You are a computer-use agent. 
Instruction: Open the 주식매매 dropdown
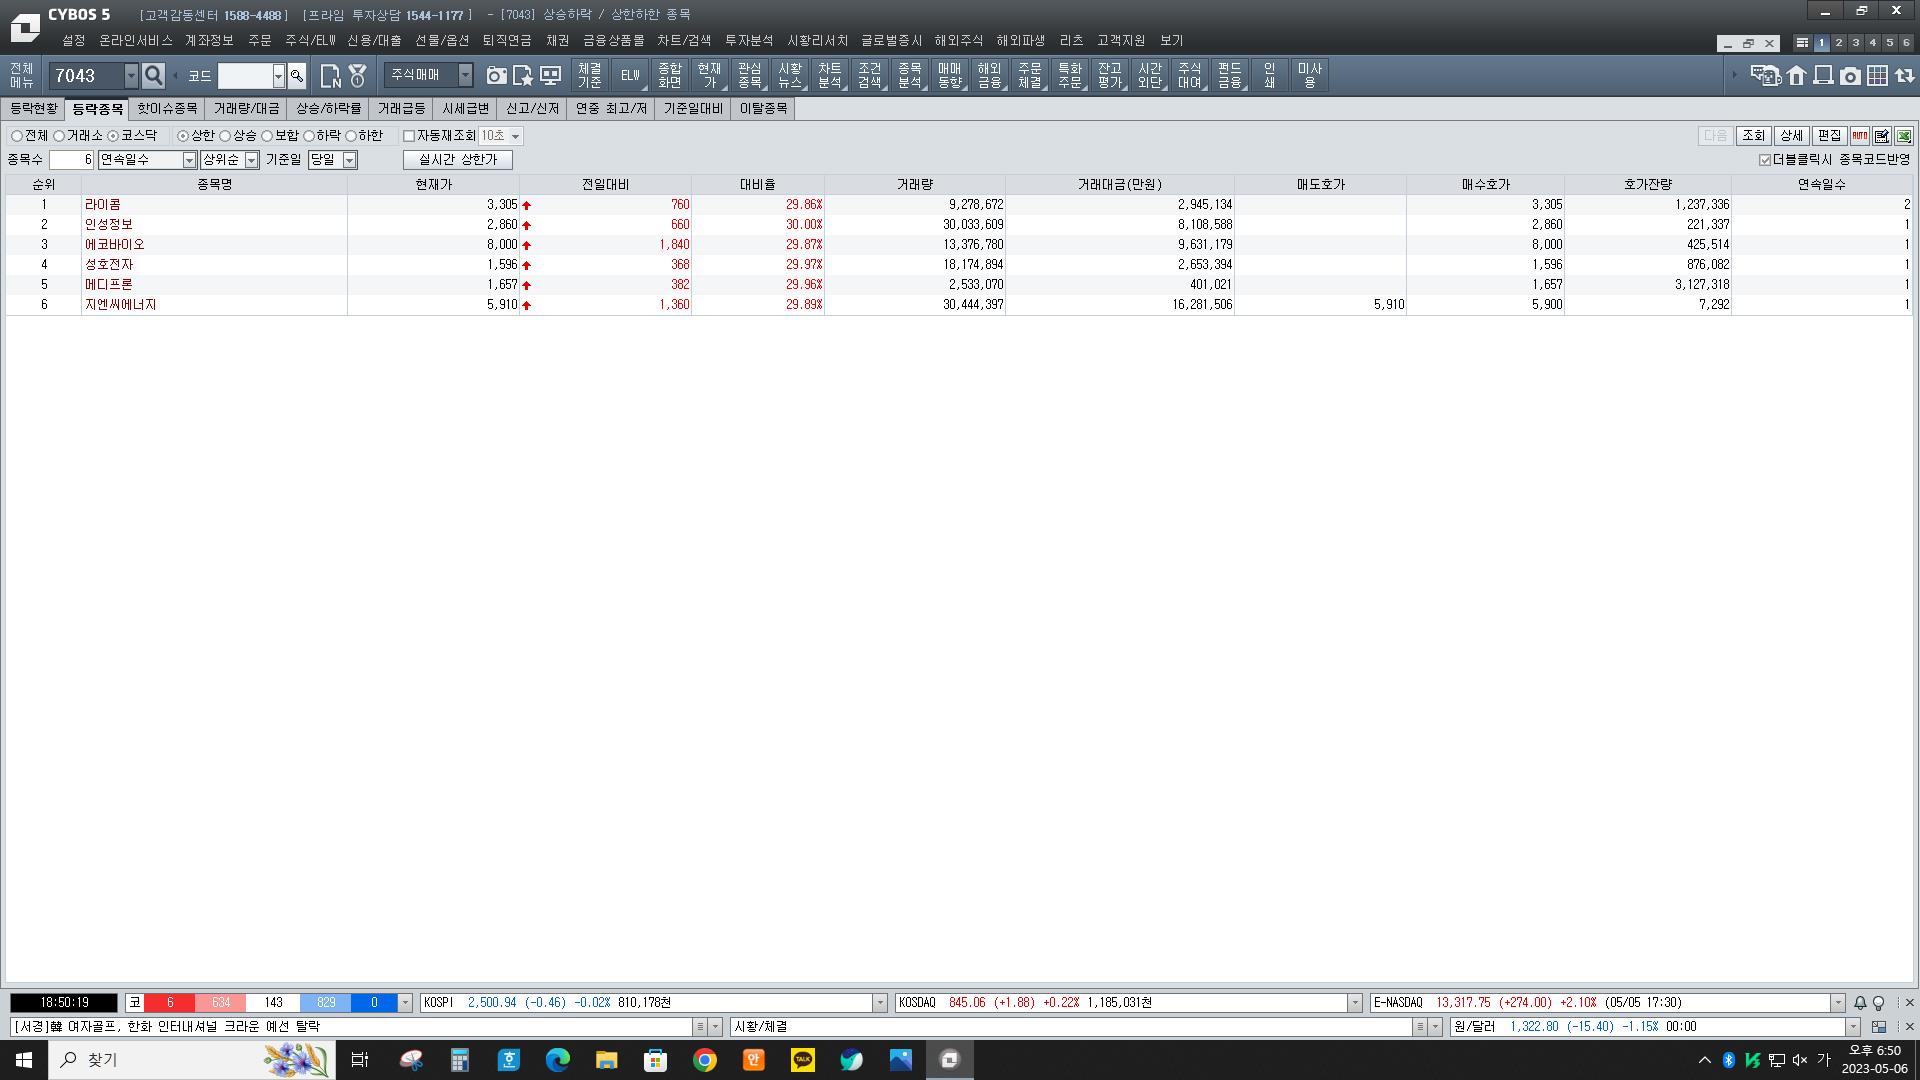pyautogui.click(x=465, y=75)
